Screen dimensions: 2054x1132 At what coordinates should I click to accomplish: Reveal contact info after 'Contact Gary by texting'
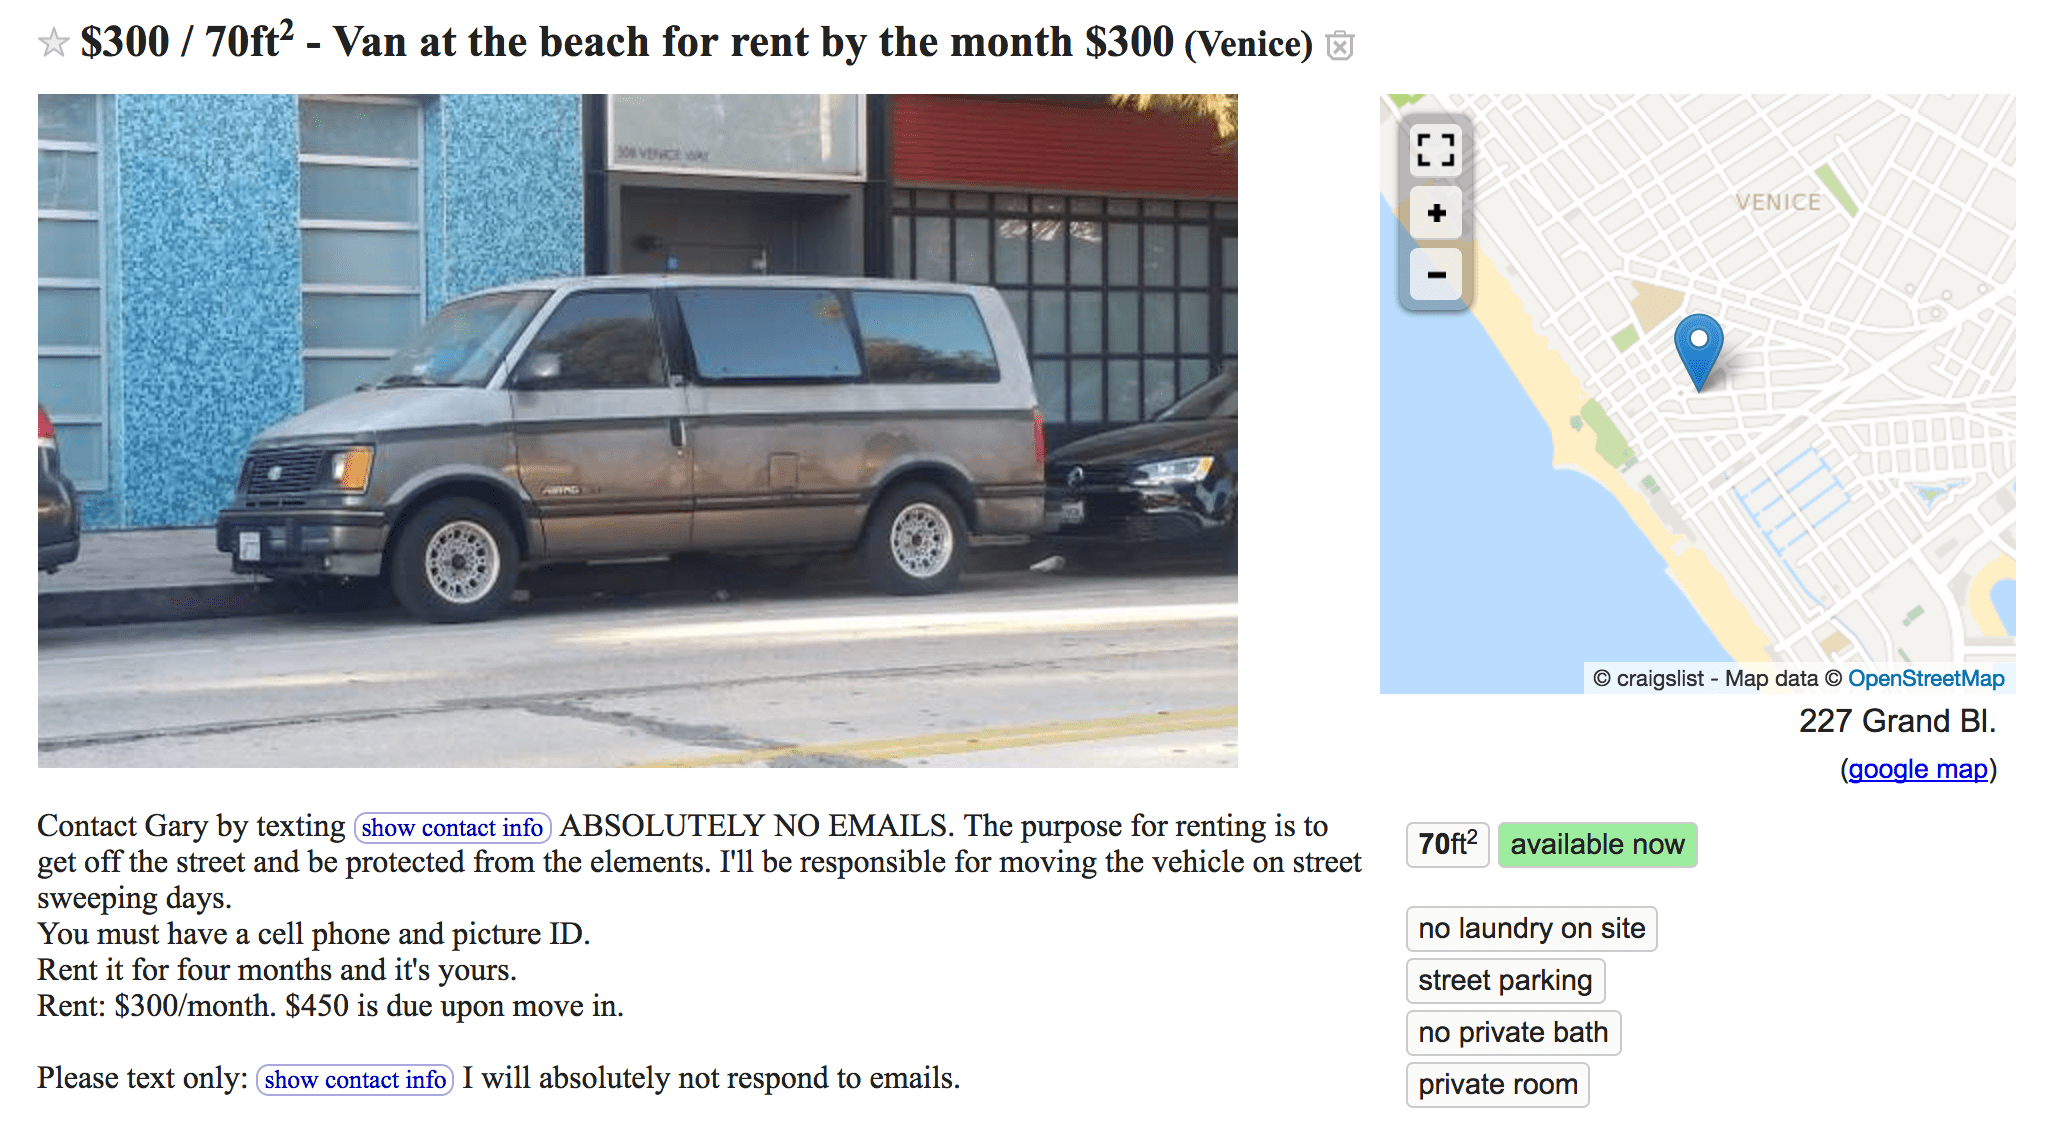coord(452,828)
